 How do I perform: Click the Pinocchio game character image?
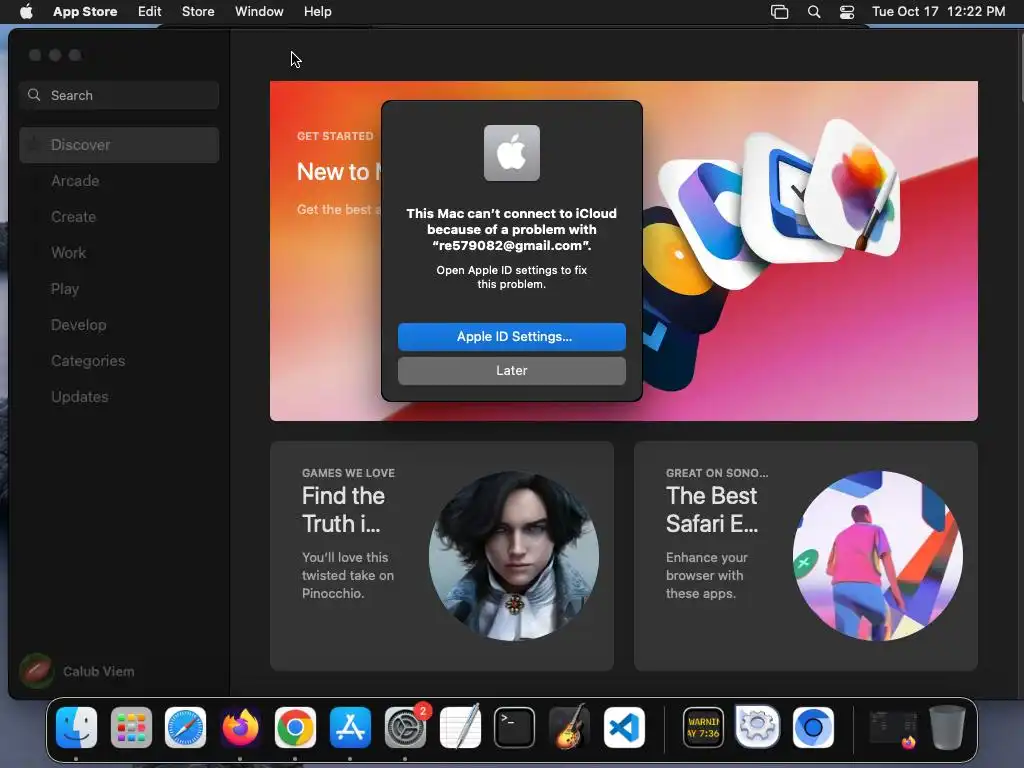[x=514, y=556]
